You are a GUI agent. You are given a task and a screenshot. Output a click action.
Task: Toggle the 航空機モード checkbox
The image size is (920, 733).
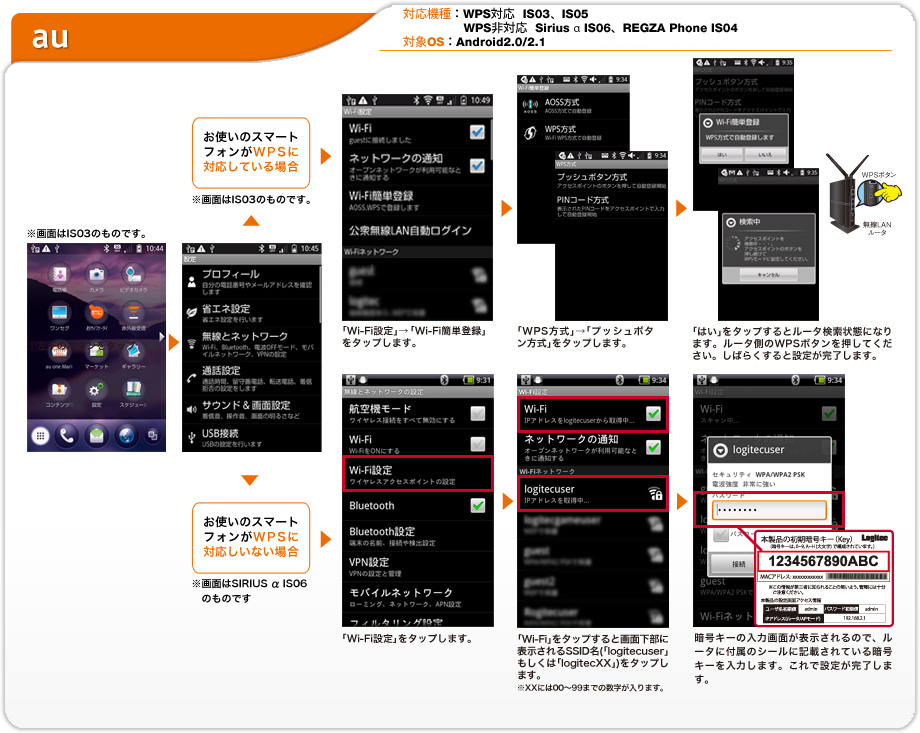(478, 414)
